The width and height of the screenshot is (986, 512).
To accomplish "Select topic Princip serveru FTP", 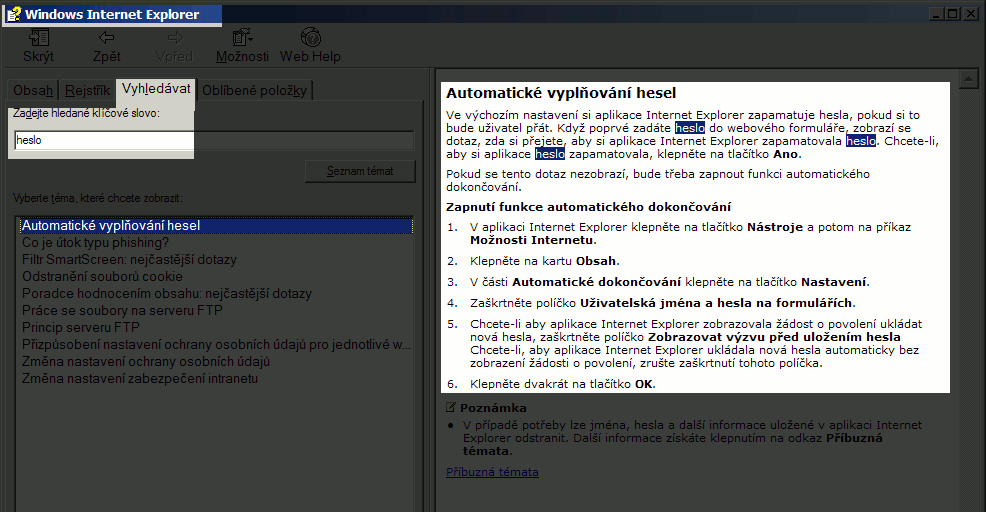I will pyautogui.click(x=80, y=327).
